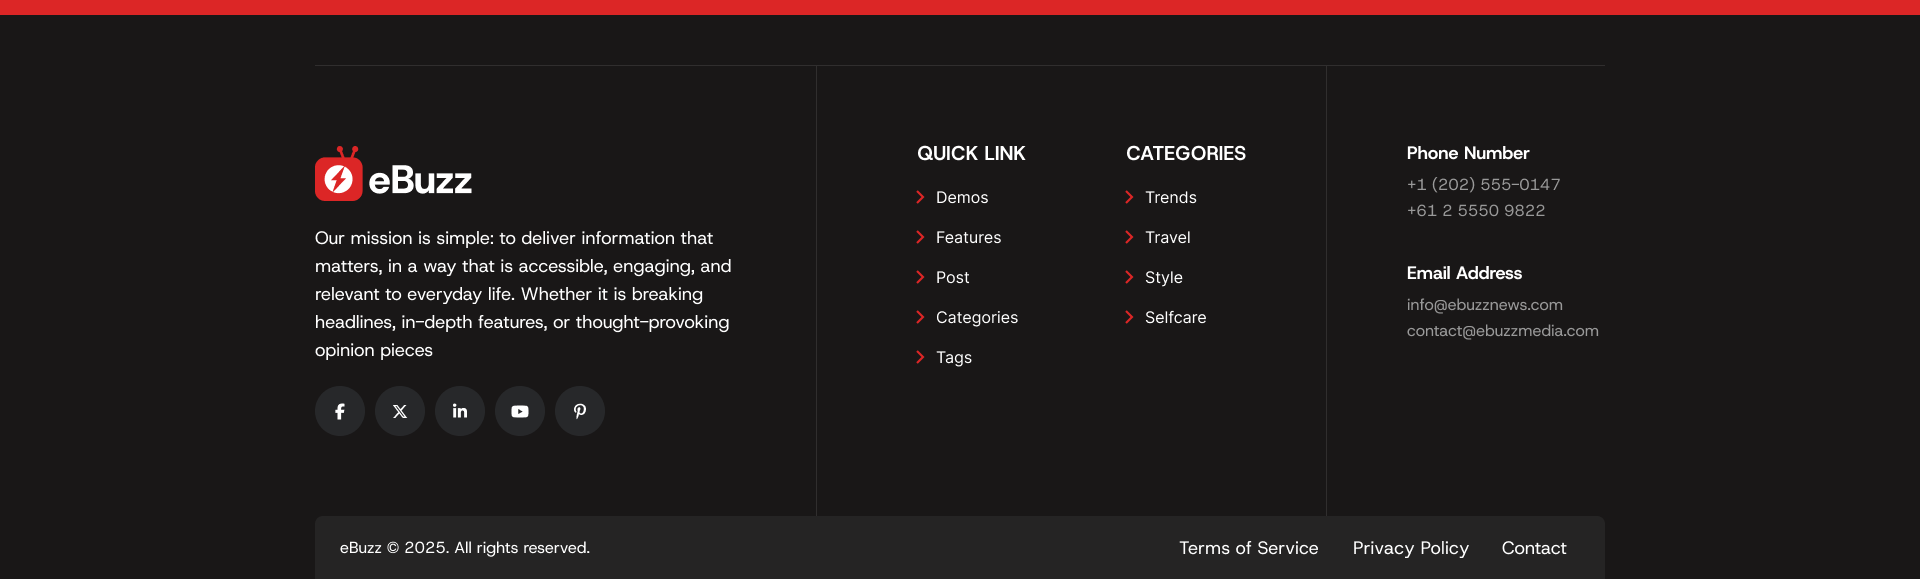
Task: Click the YouTube social icon
Action: point(520,411)
